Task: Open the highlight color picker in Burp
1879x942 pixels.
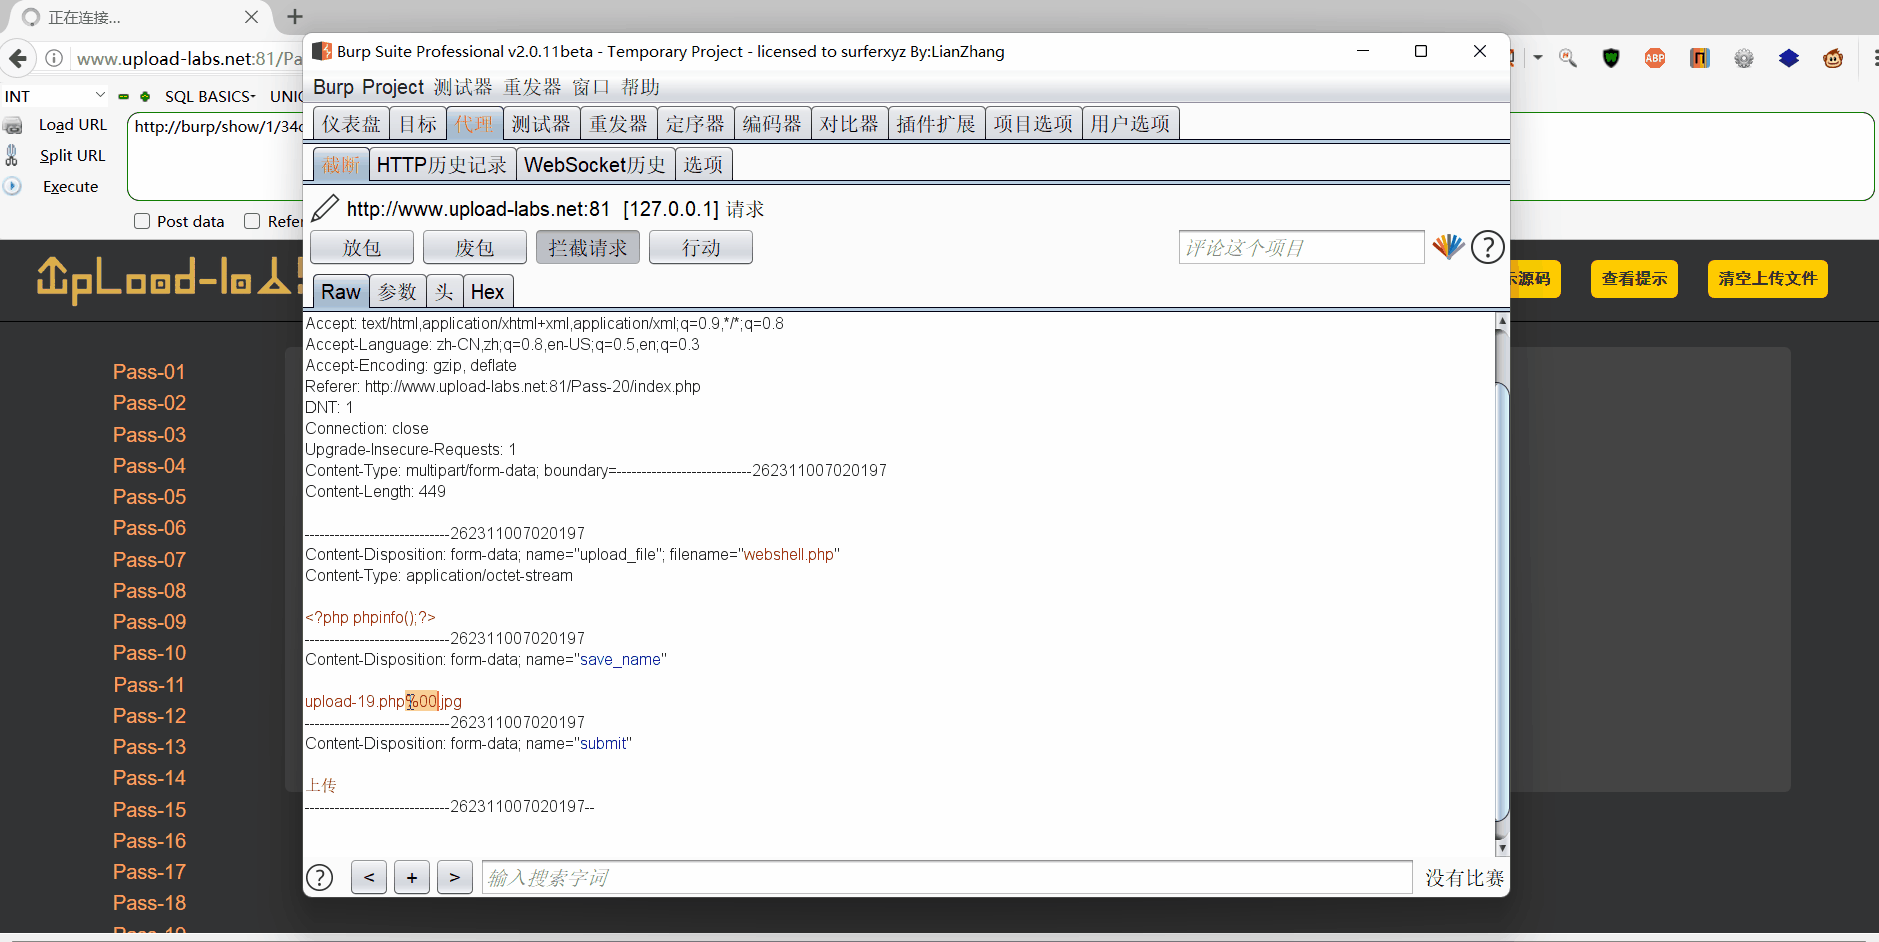Action: point(1448,246)
